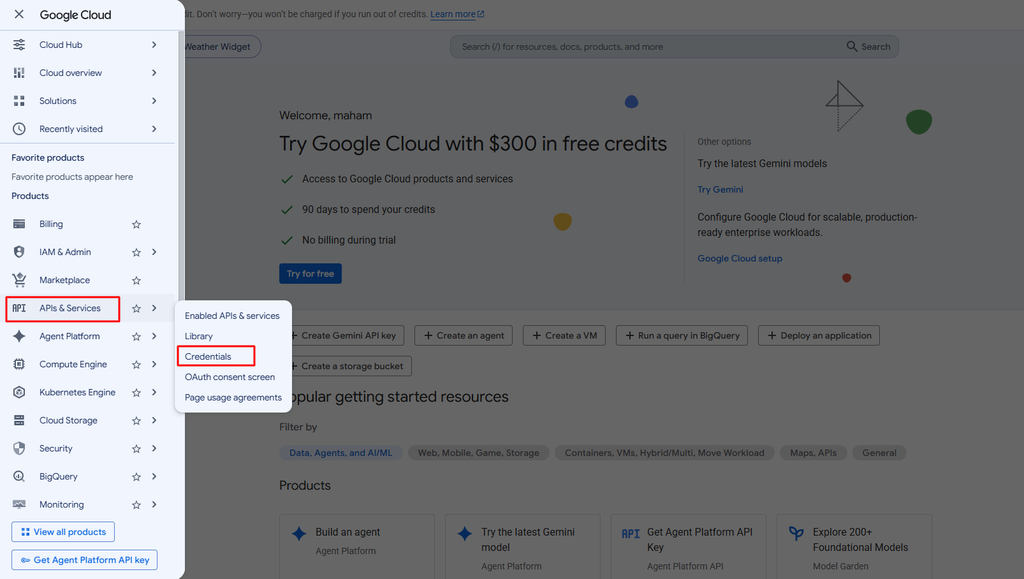The width and height of the screenshot is (1024, 579).
Task: Click the Kubernetes Engine hexagon icon
Action: pos(19,392)
